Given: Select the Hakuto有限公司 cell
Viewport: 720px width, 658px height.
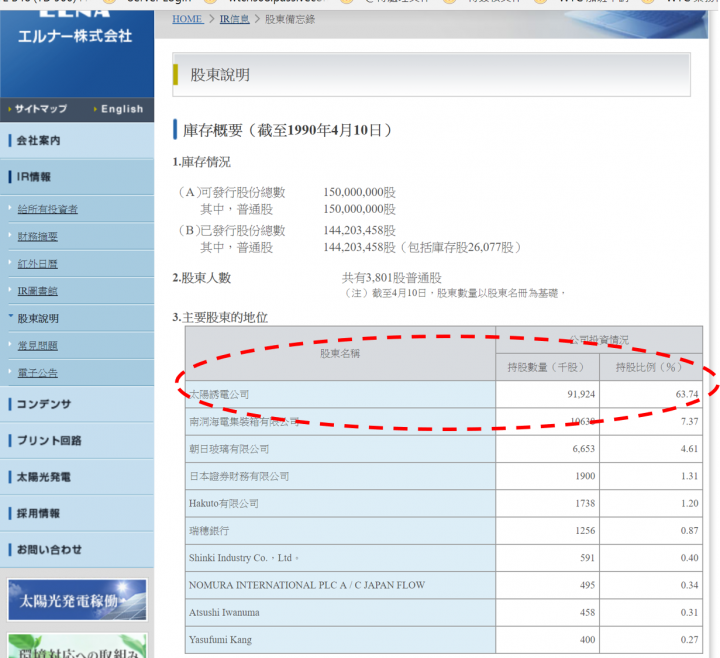Looking at the screenshot, I should pos(340,504).
